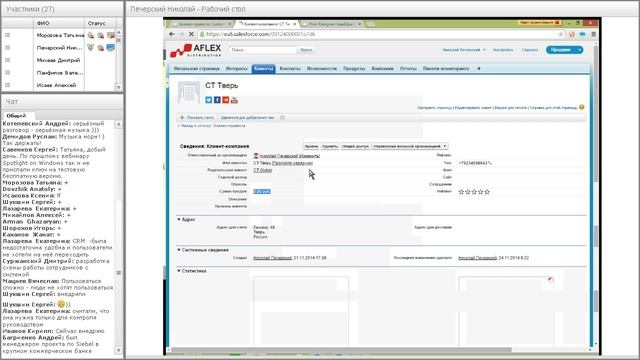Click the Справка link in the header

pyautogui.click(x=530, y=50)
